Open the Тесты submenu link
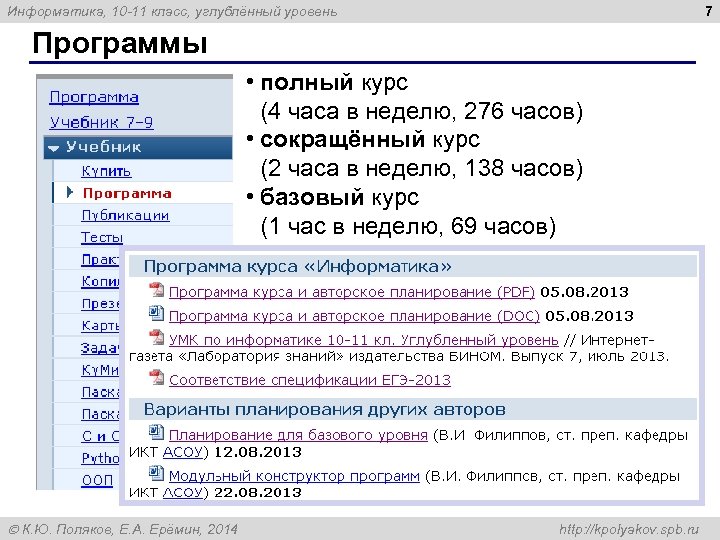This screenshot has width=720, height=540. pos(102,237)
